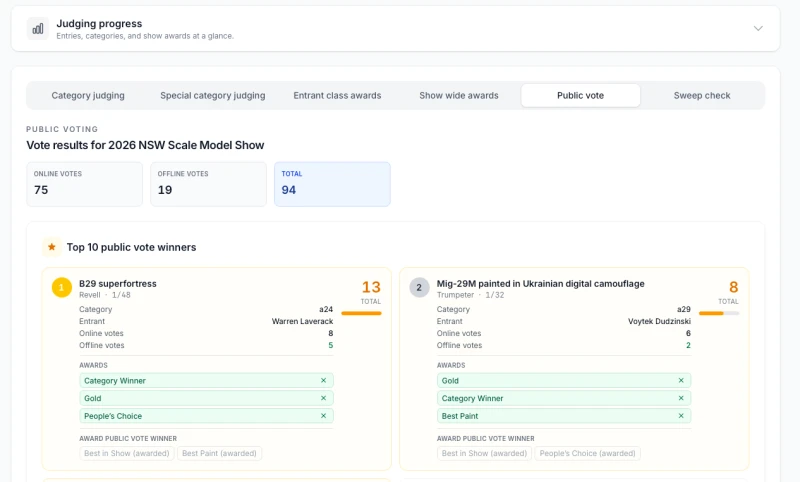800x482 pixels.
Task: Click the Online votes 75 stat card
Action: pyautogui.click(x=85, y=184)
